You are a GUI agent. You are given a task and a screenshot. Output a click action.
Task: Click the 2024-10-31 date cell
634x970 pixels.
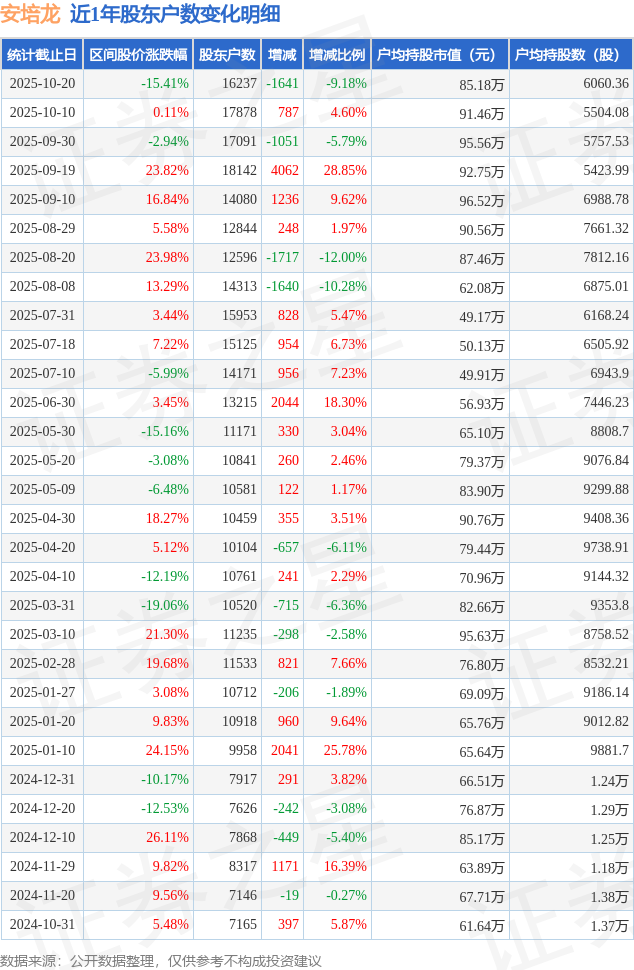42,925
